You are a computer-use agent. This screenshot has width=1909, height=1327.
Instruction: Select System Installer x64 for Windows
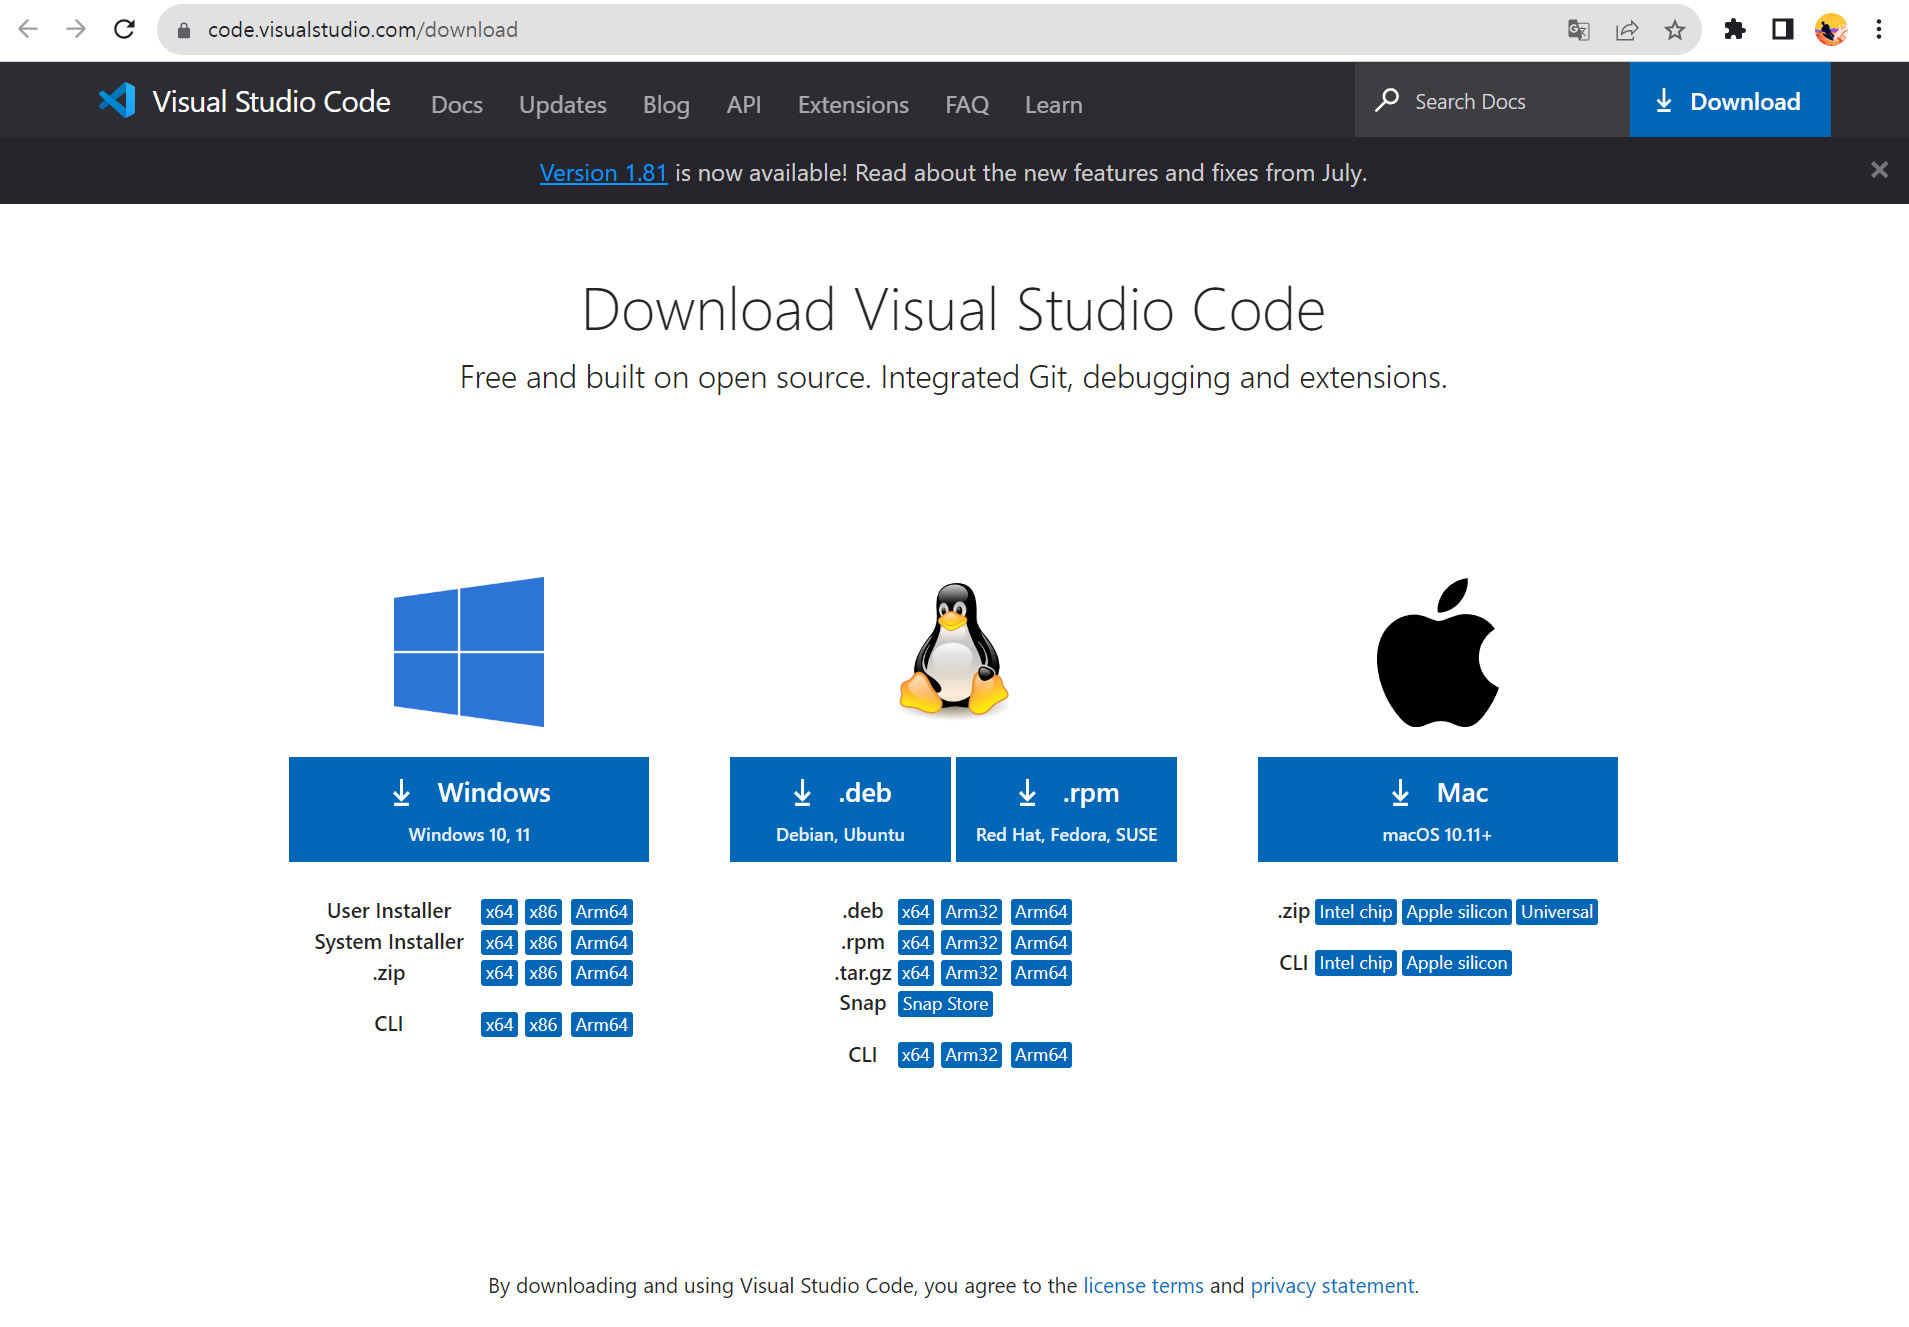point(499,943)
